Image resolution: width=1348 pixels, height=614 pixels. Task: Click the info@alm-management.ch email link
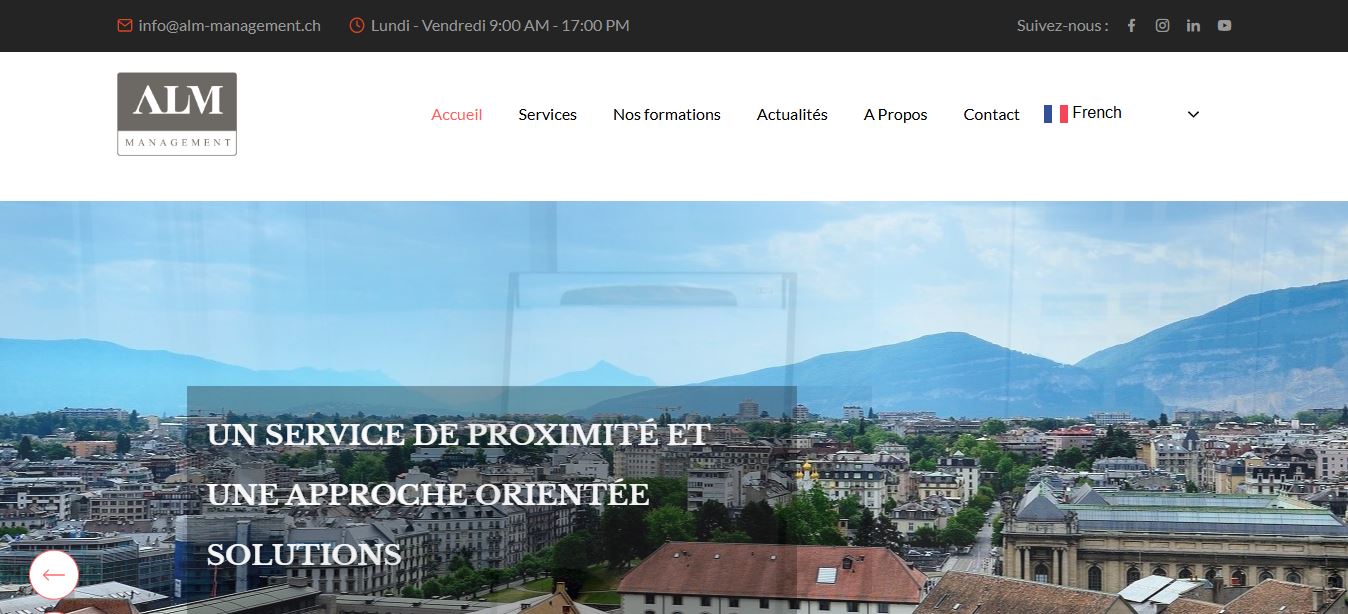coord(229,26)
